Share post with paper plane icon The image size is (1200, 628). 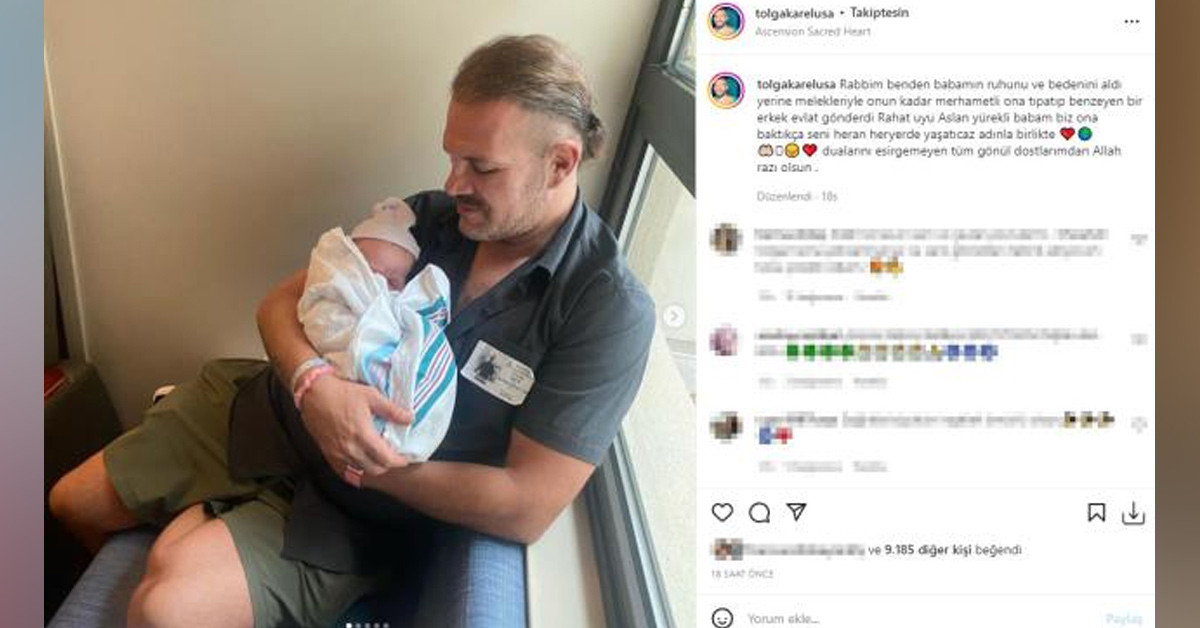point(796,512)
